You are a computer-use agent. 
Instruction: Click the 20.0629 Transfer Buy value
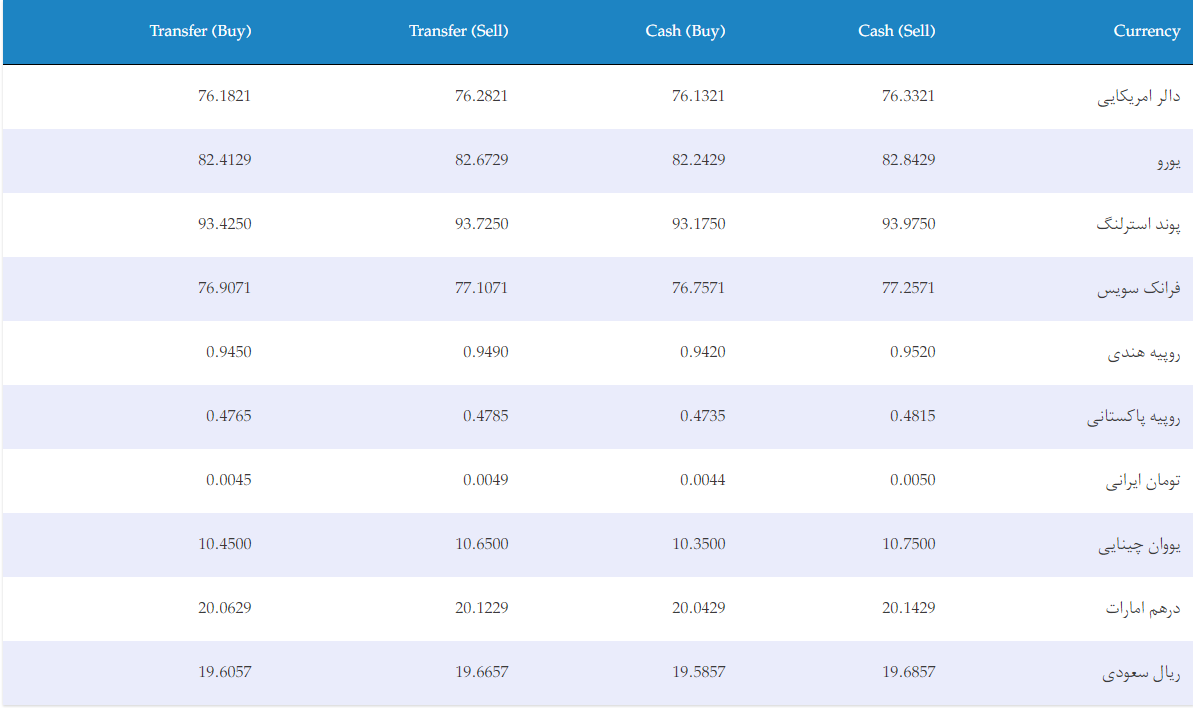(224, 608)
